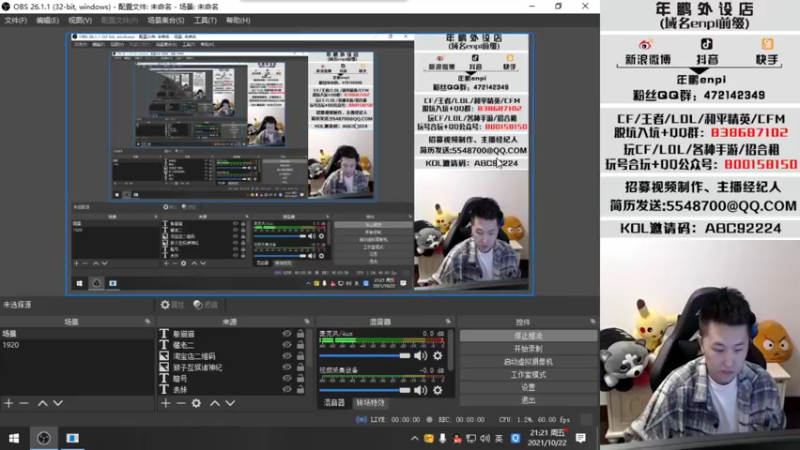
Task: Open the 编辑(E) menu
Action: coord(47,20)
